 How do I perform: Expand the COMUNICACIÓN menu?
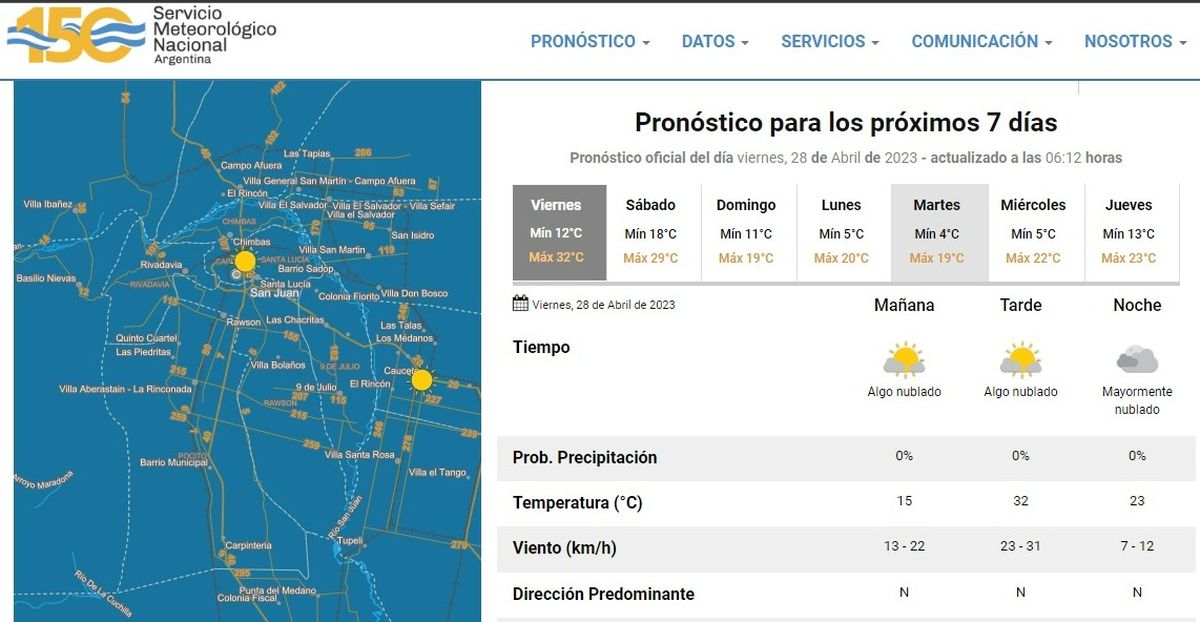981,41
